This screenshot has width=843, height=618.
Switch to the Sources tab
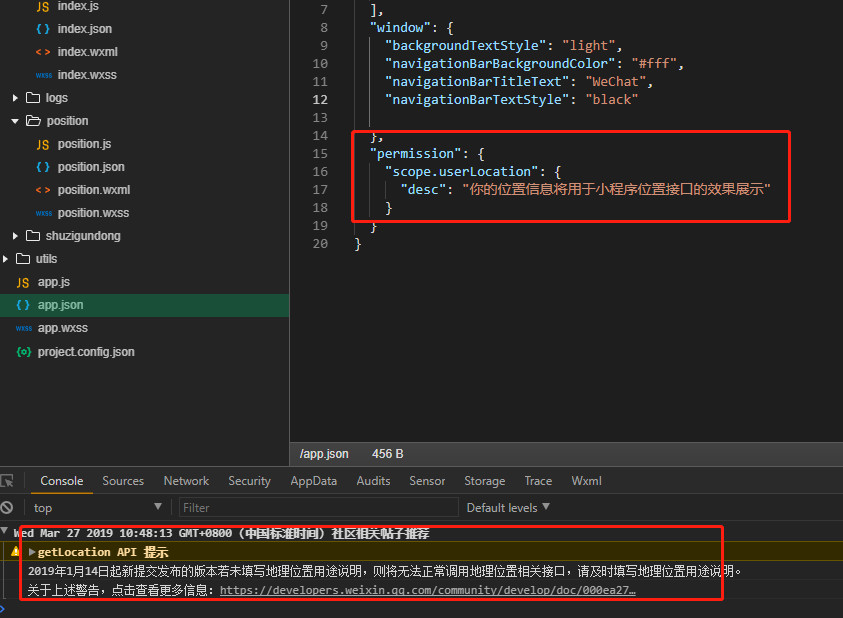click(123, 481)
